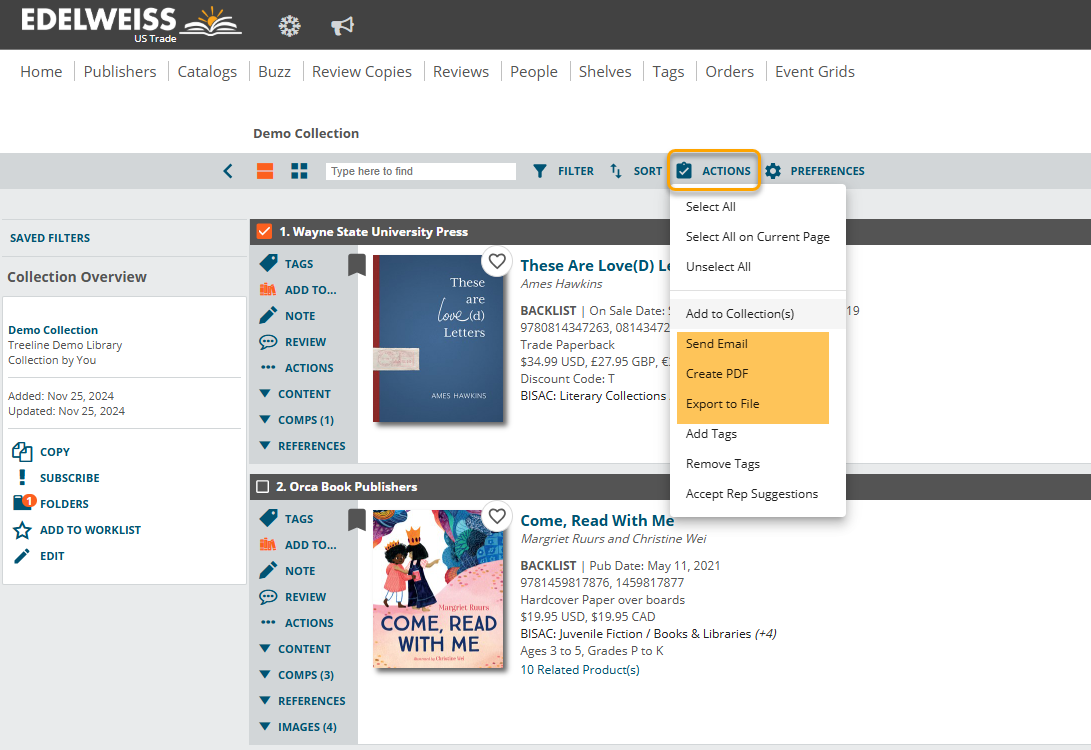Viewport: 1091px width, 750px height.
Task: Click SUBSCRIBE in Collection Overview
Action: (69, 478)
